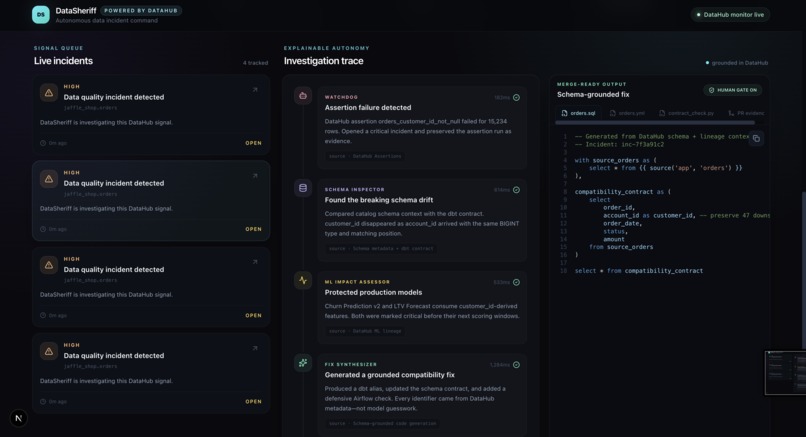806x437 pixels.
Task: Click the check mark on Schema Inspector step
Action: point(516,190)
